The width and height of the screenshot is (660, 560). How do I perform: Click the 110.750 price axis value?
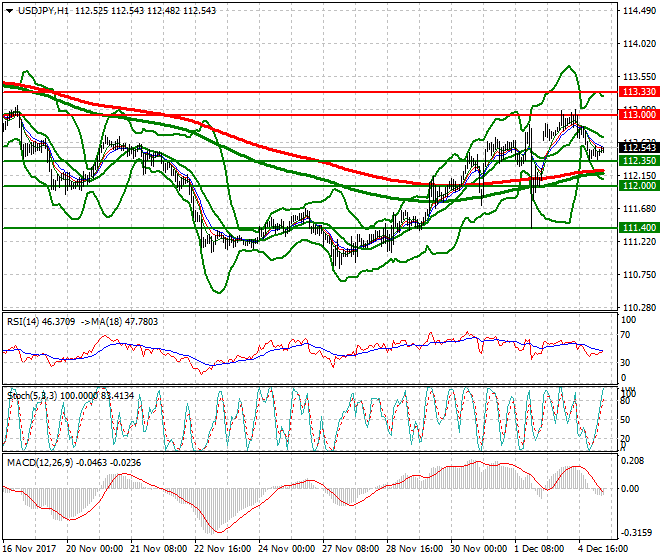click(x=639, y=275)
